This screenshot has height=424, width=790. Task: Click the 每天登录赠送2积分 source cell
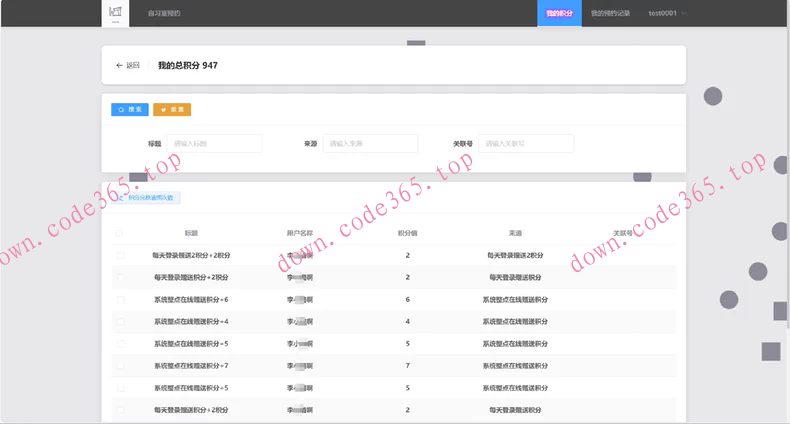pos(515,255)
